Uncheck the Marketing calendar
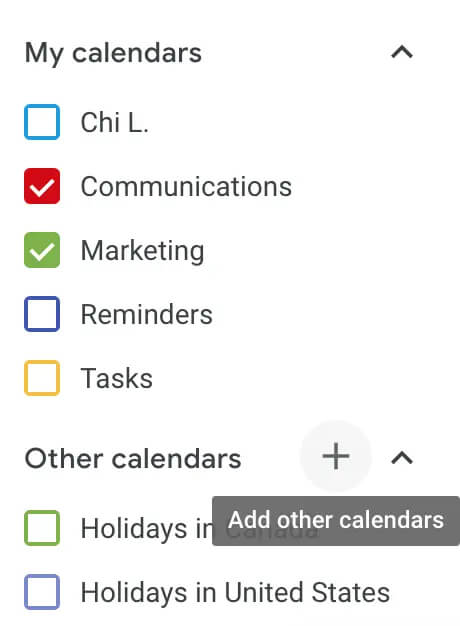Viewport: 460px width, 626px height. click(x=42, y=250)
